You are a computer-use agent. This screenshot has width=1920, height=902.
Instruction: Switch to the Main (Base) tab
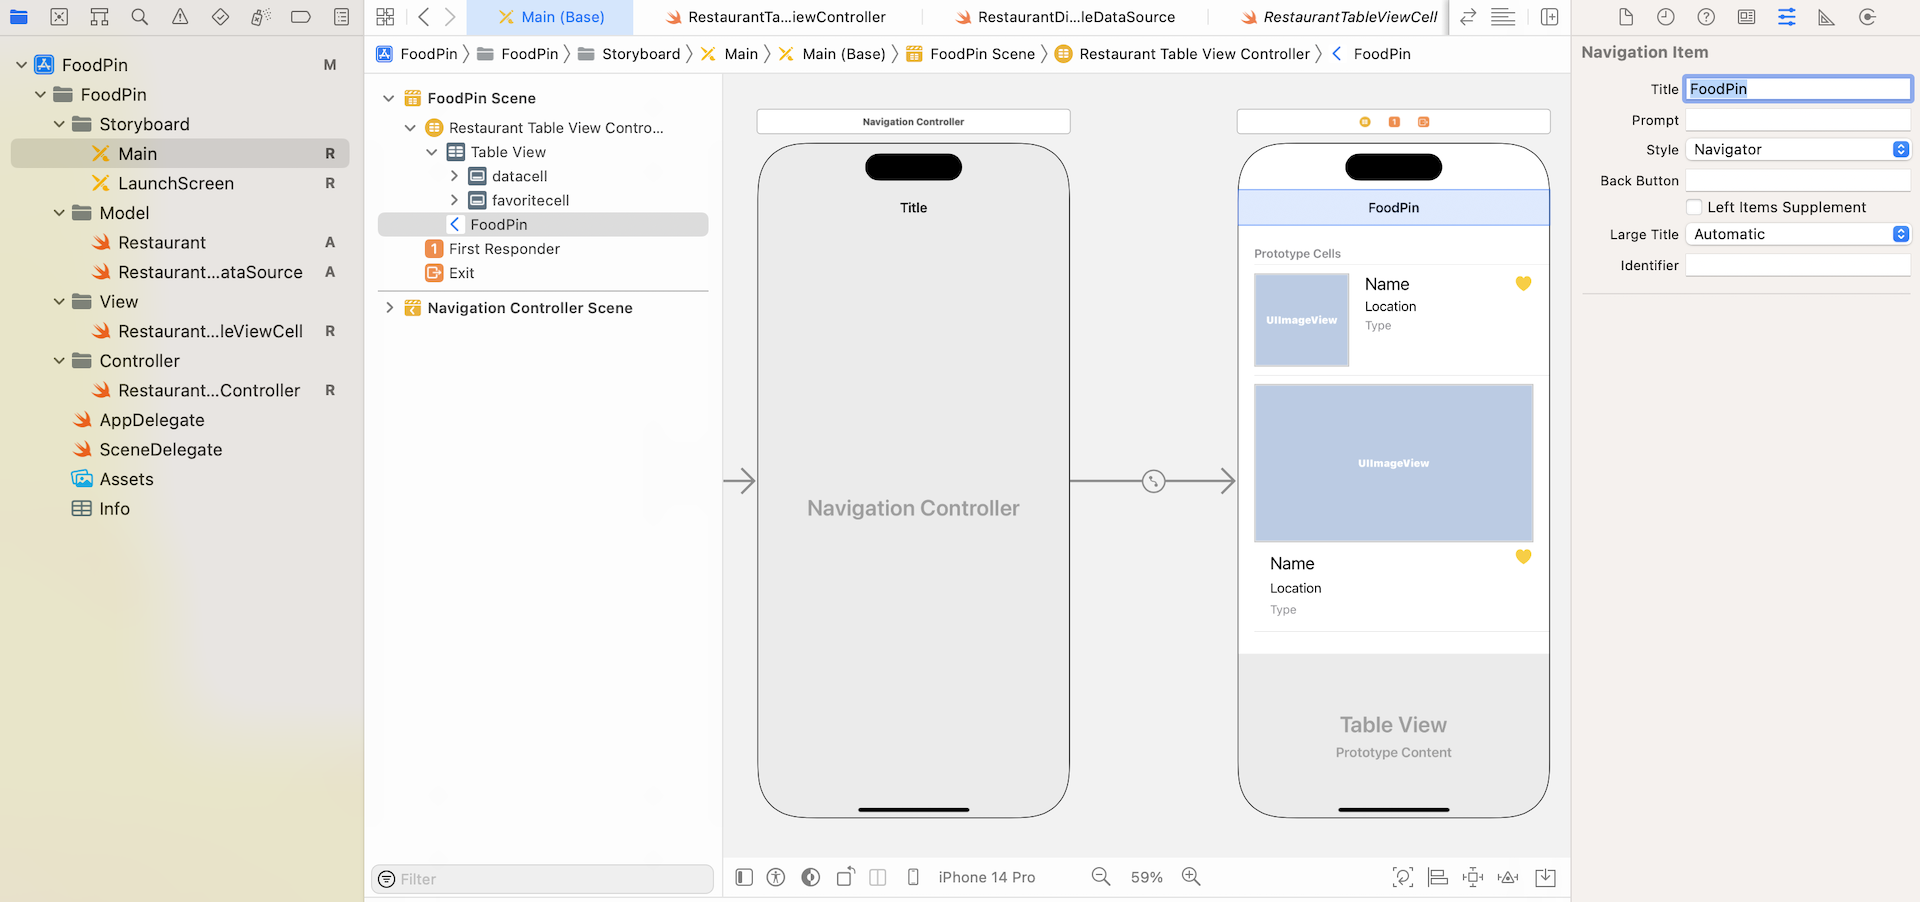coord(562,17)
